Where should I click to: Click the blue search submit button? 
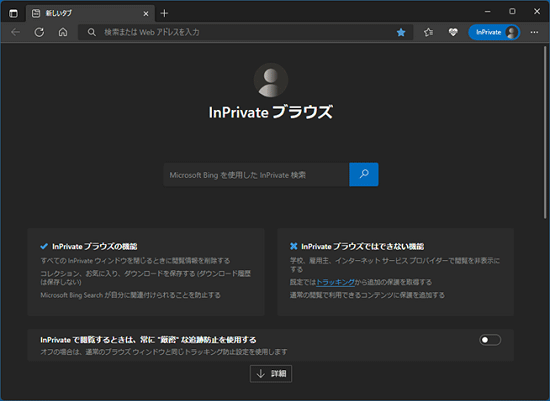pos(364,174)
